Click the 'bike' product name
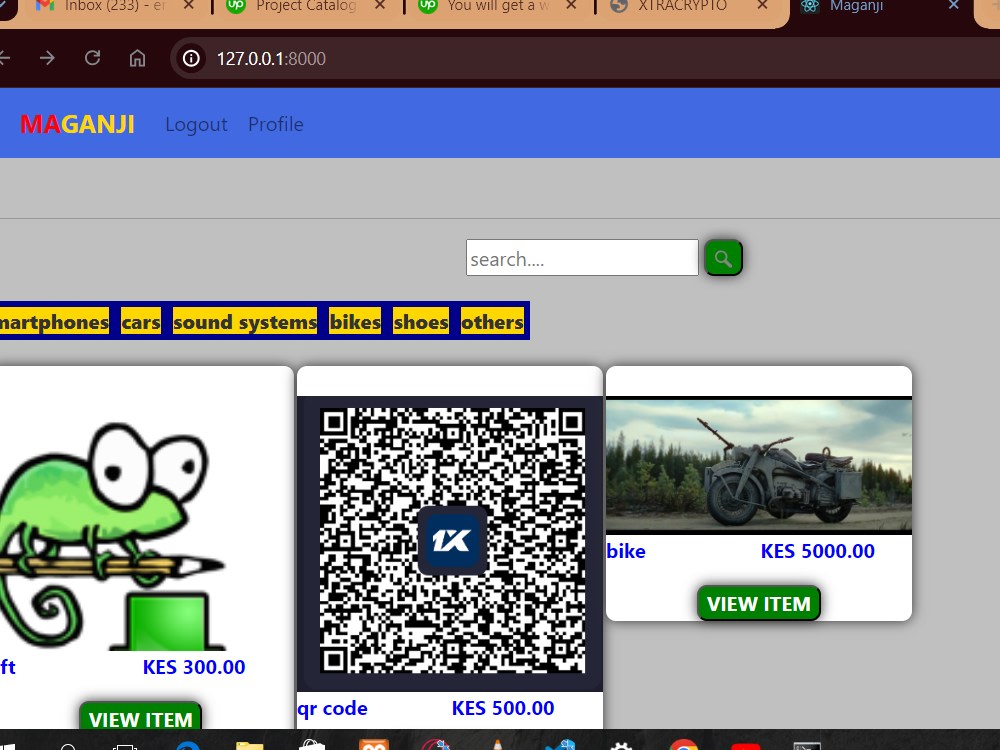 626,551
